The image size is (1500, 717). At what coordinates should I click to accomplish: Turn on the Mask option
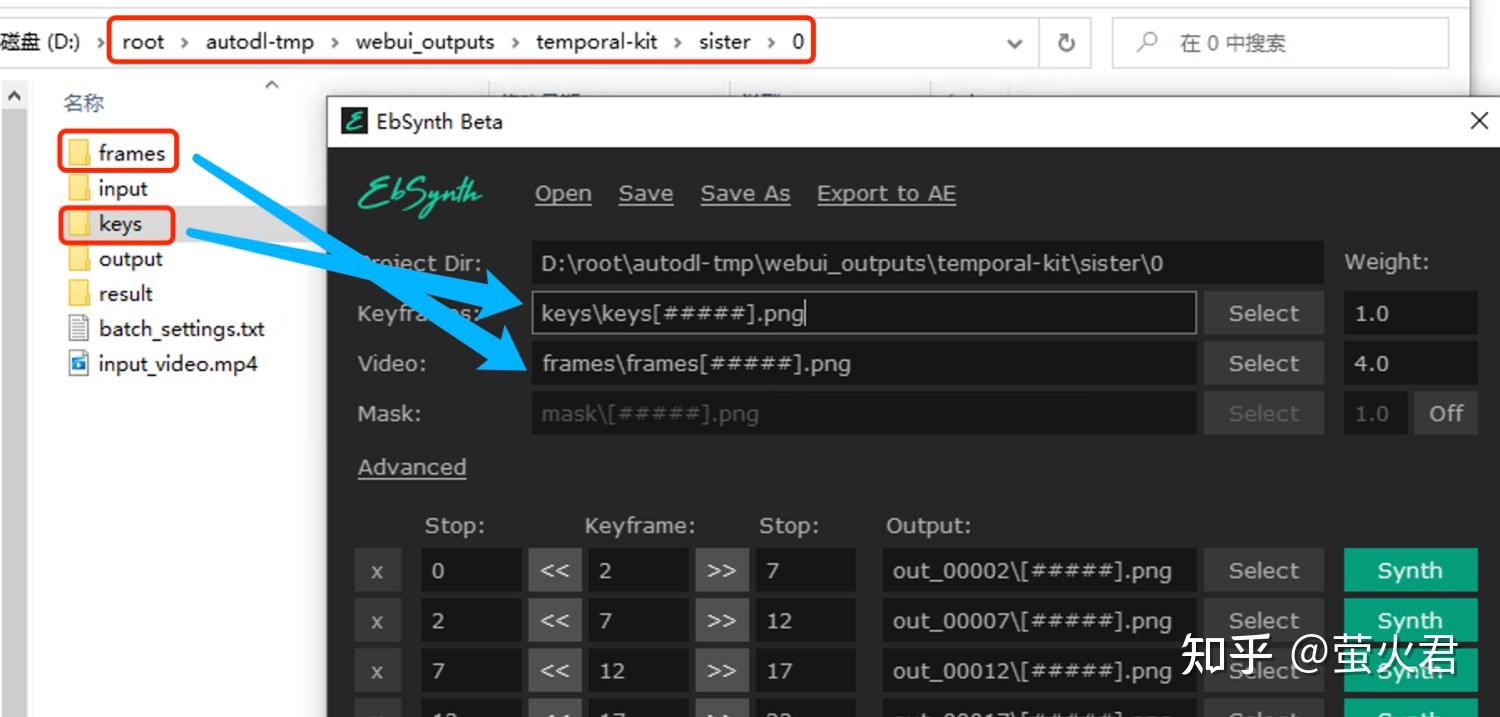coord(1445,412)
